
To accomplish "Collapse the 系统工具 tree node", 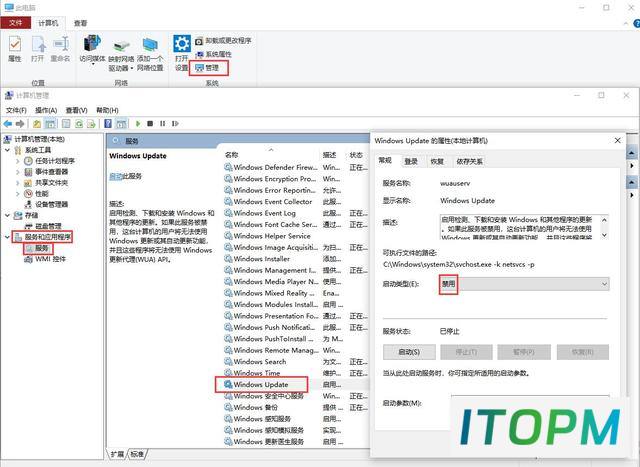I will point(7,150).
